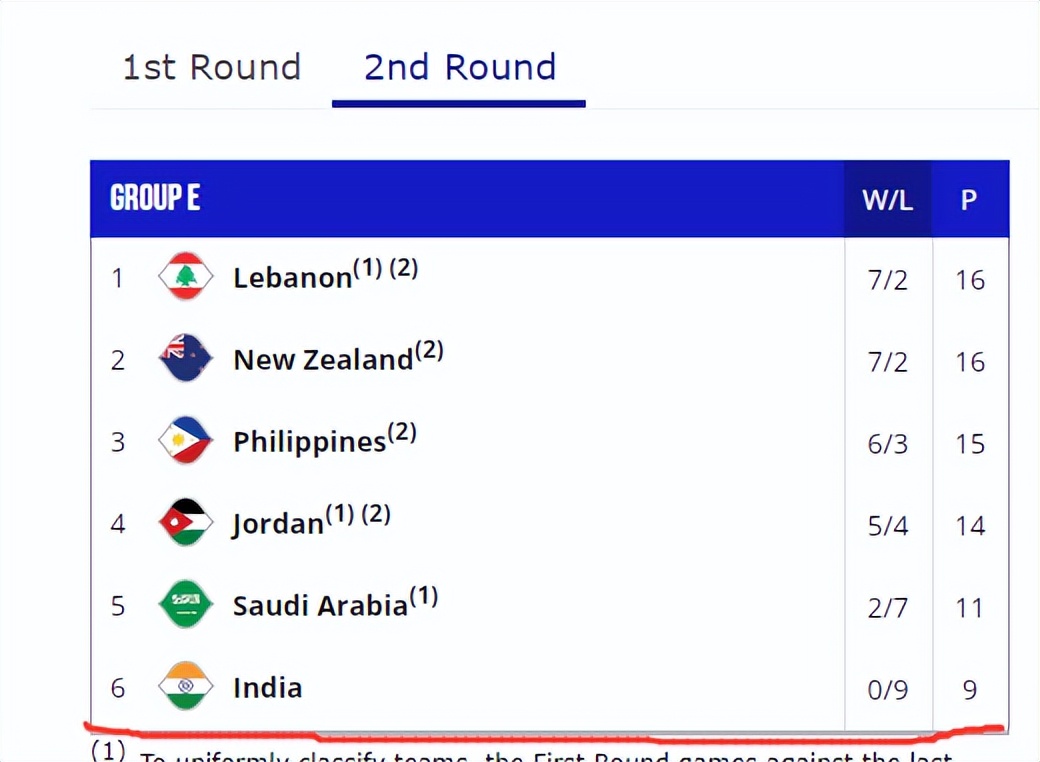
Task: Switch to the 1st Round tab
Action: [x=212, y=68]
